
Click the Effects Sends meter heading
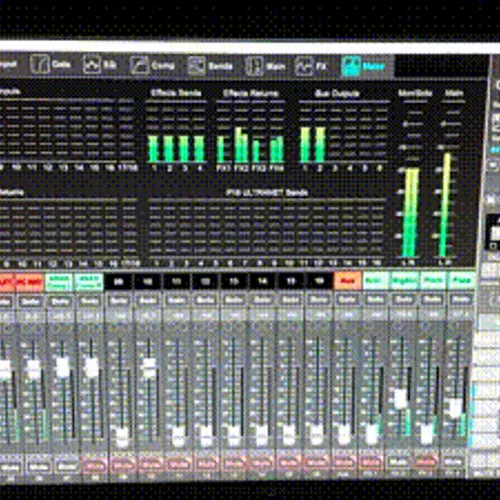pos(176,93)
